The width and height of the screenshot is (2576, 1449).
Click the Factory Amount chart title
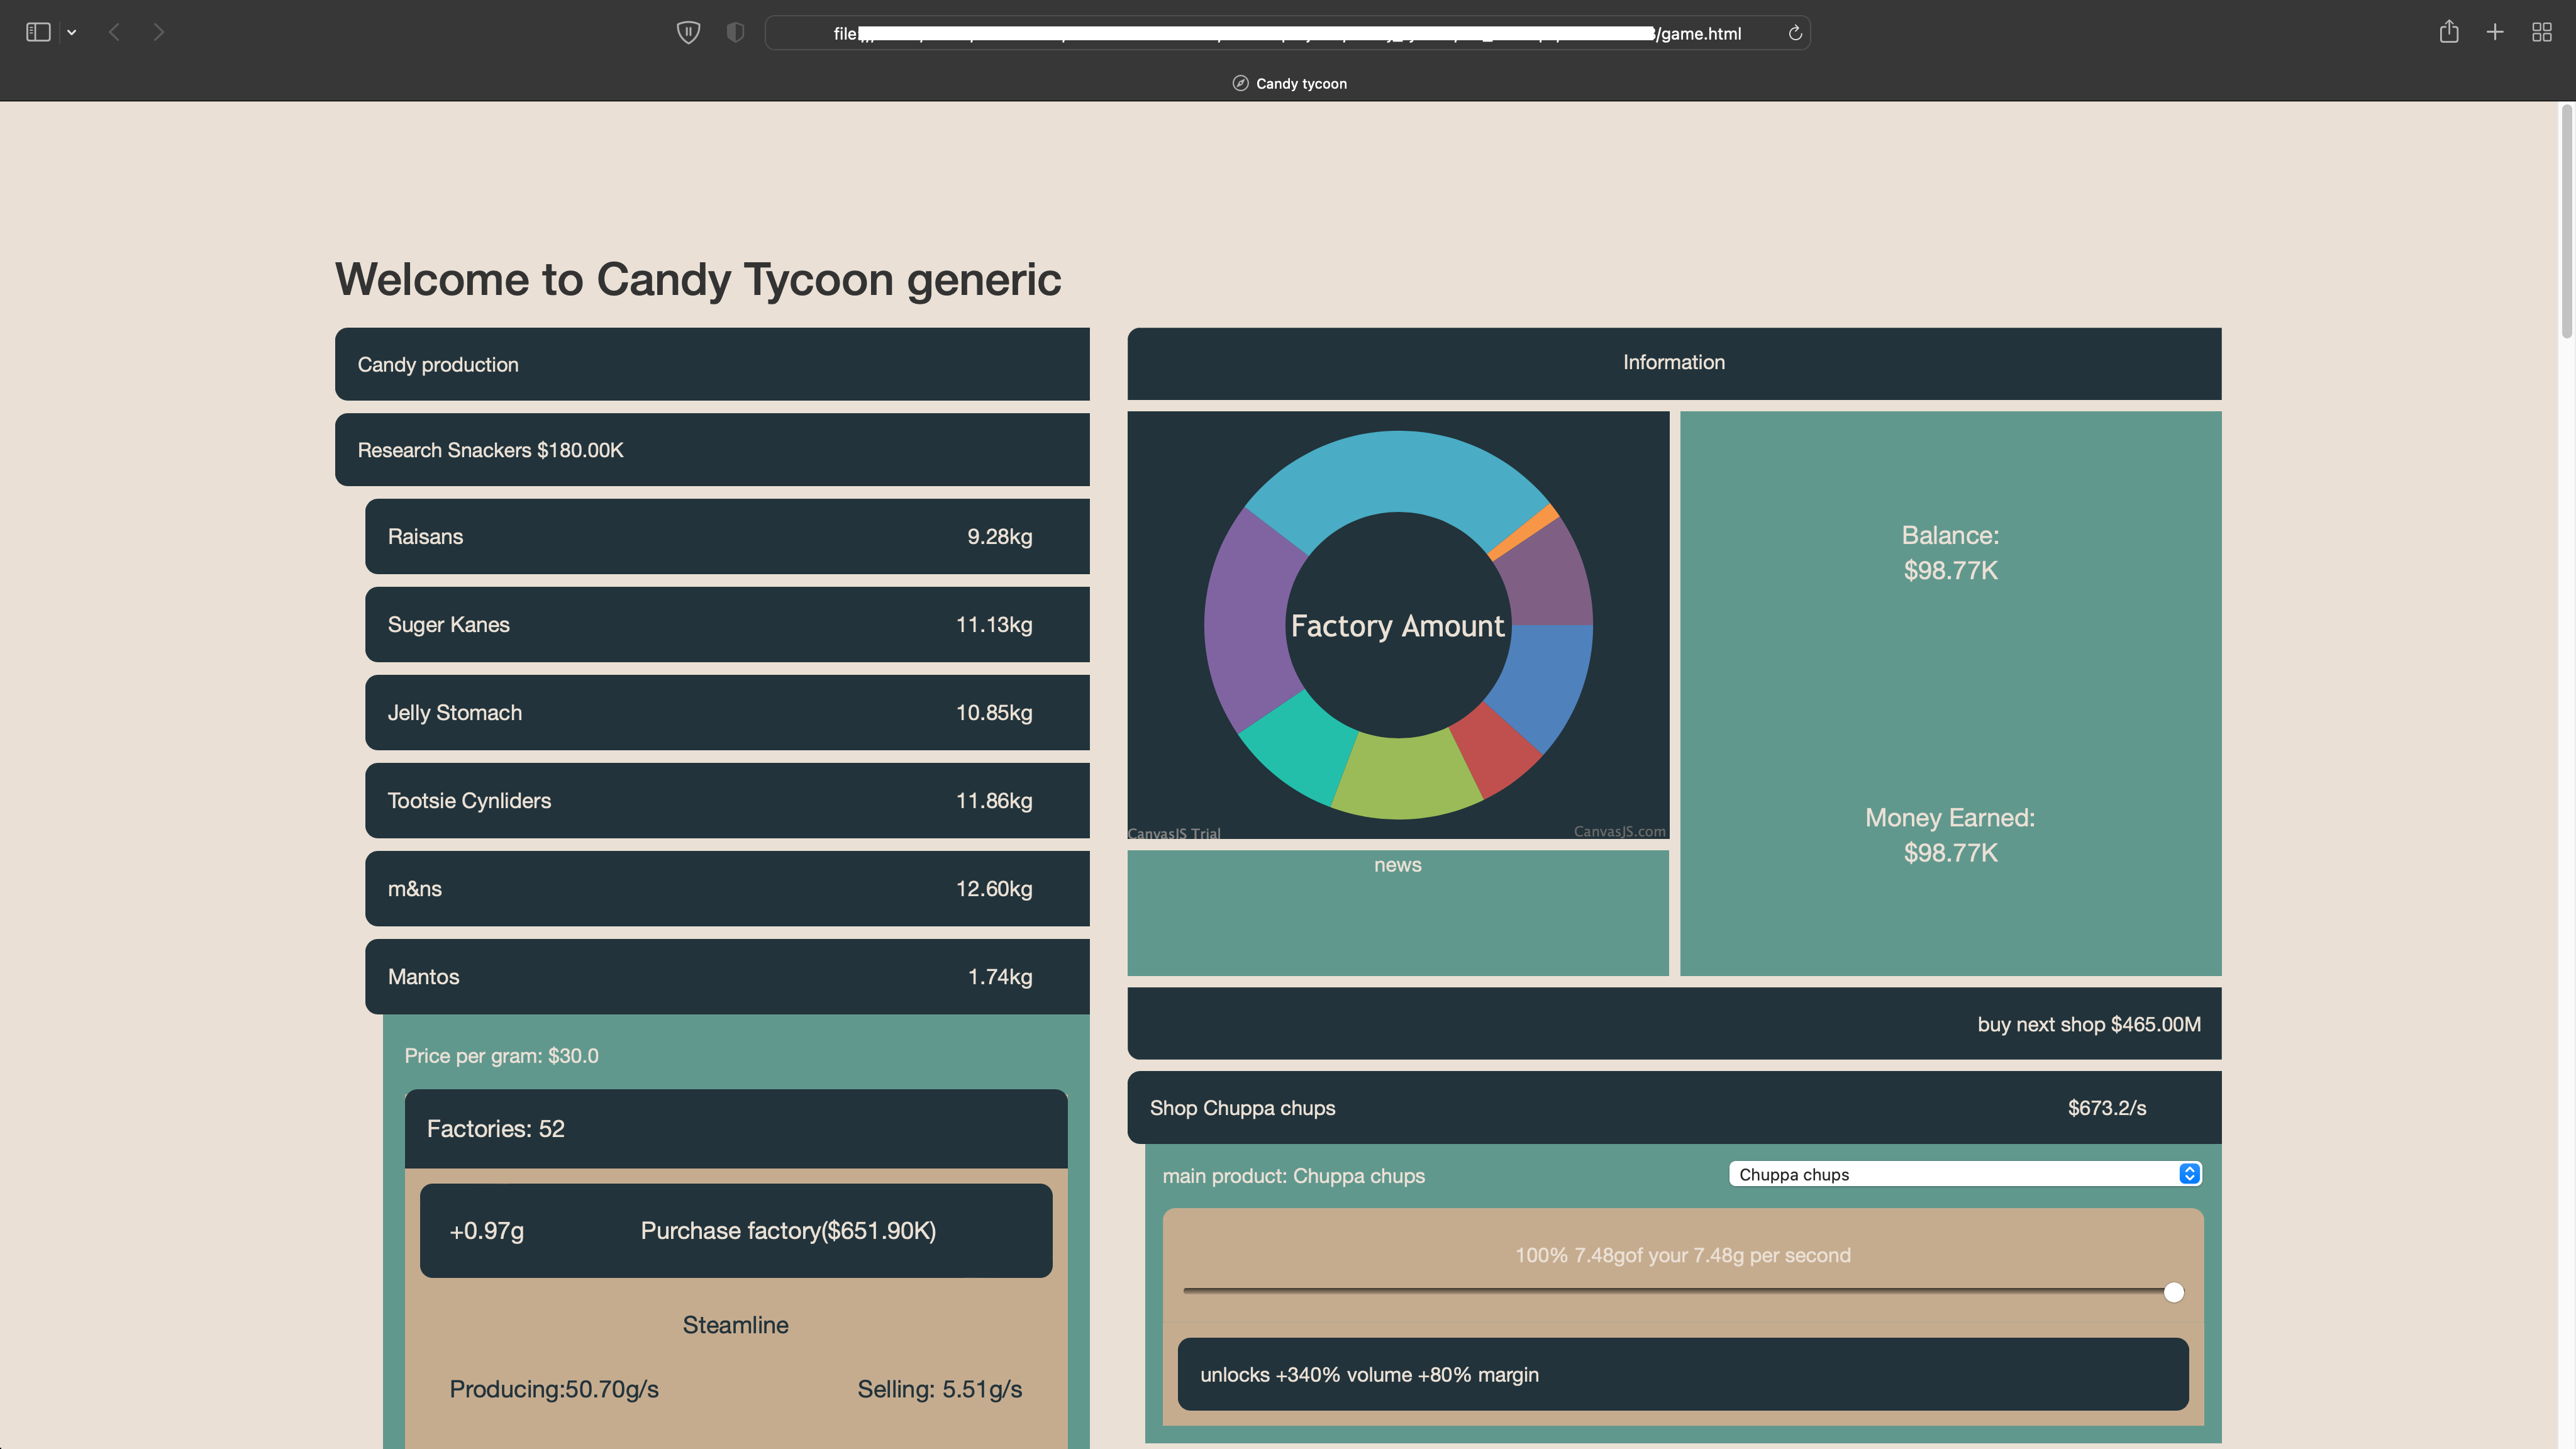coord(1397,626)
